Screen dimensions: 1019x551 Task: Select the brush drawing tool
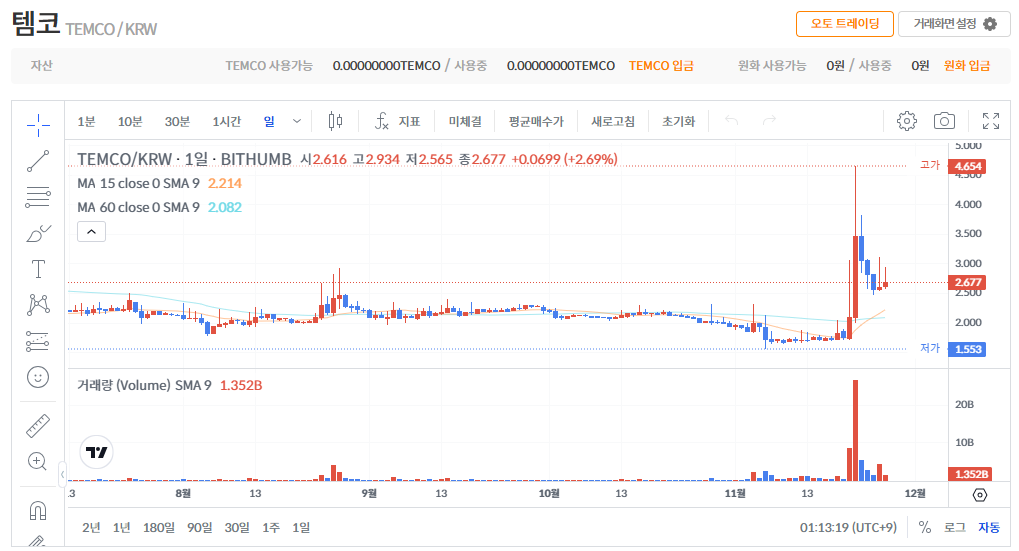(x=38, y=233)
